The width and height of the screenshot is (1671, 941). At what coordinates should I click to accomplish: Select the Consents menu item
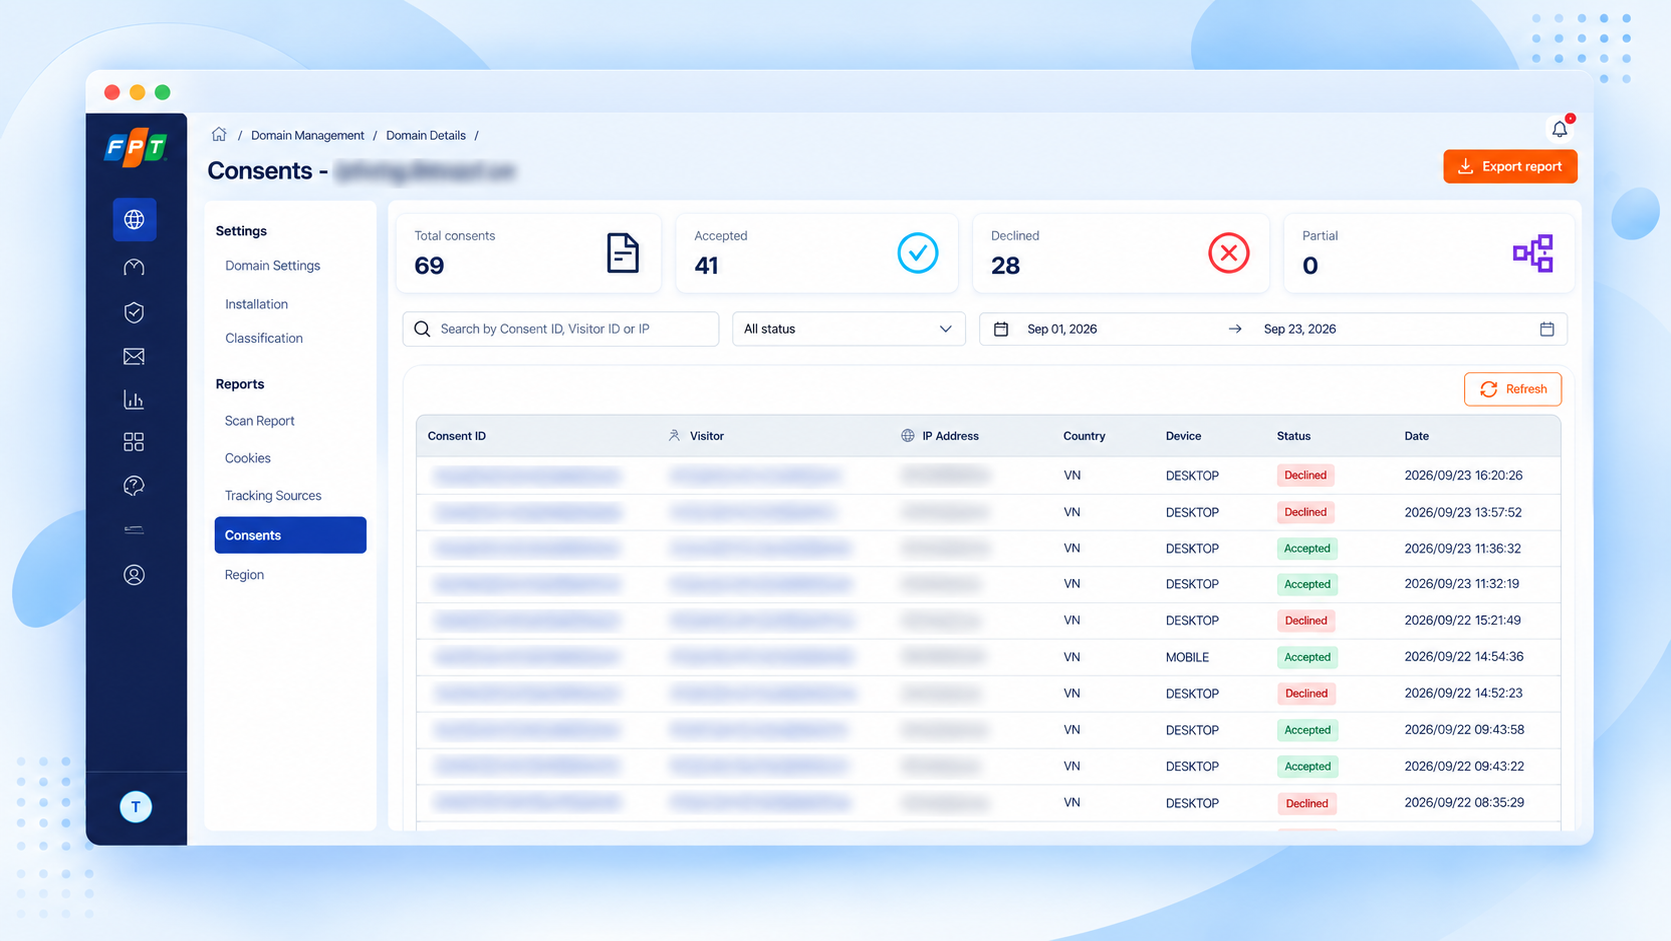(290, 535)
